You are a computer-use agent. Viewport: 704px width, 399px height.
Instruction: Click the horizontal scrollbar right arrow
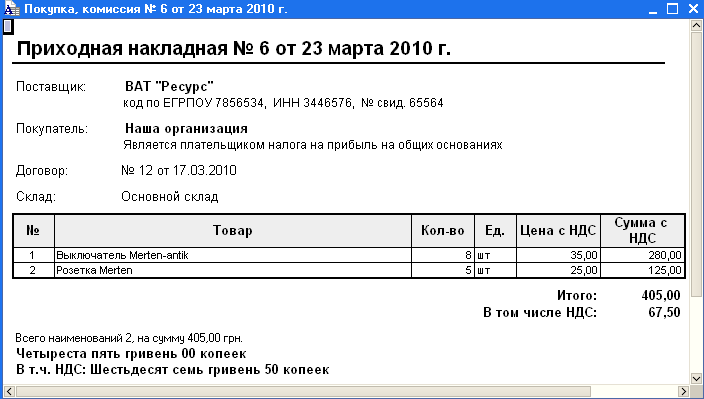(684, 391)
